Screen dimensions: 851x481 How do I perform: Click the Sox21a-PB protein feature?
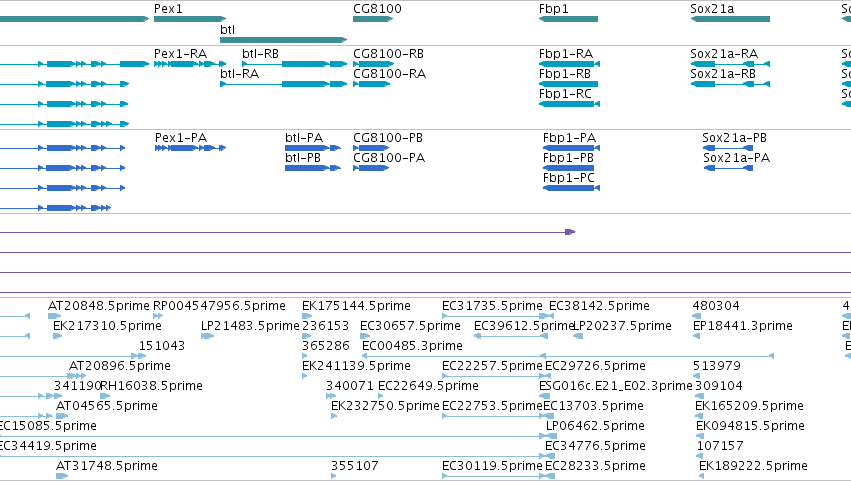pos(728,148)
